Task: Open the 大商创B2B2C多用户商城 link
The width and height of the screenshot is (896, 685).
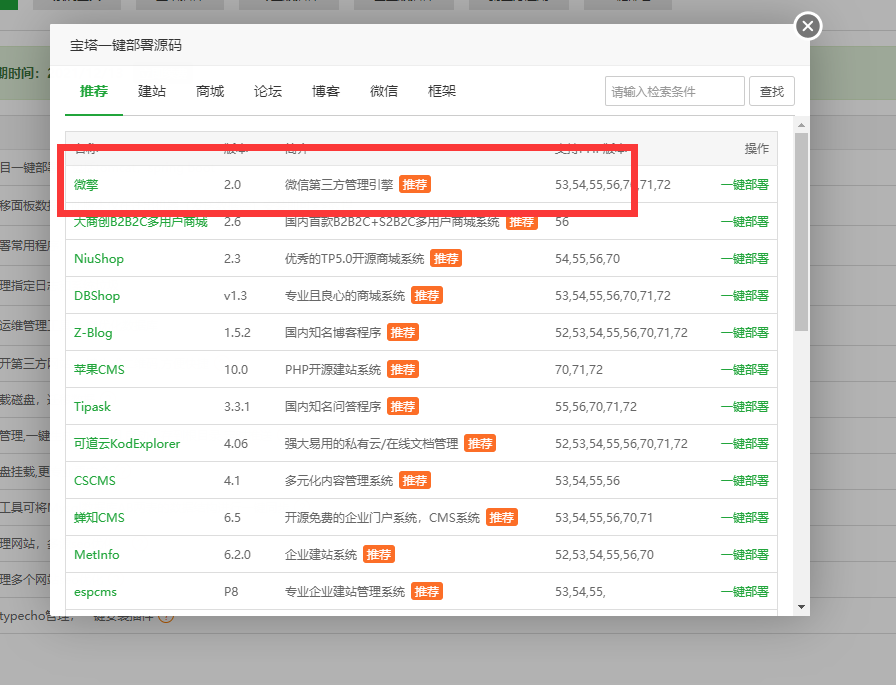Action: [x=141, y=222]
